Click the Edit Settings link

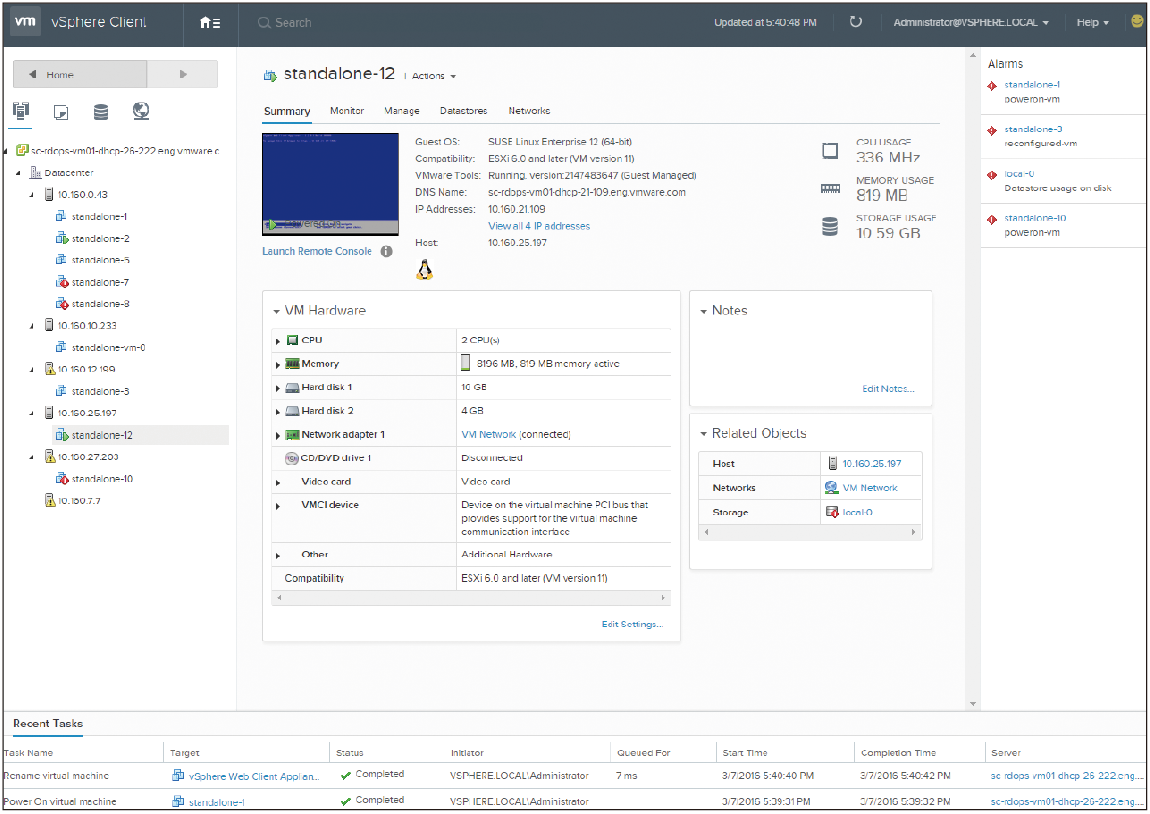pos(632,624)
